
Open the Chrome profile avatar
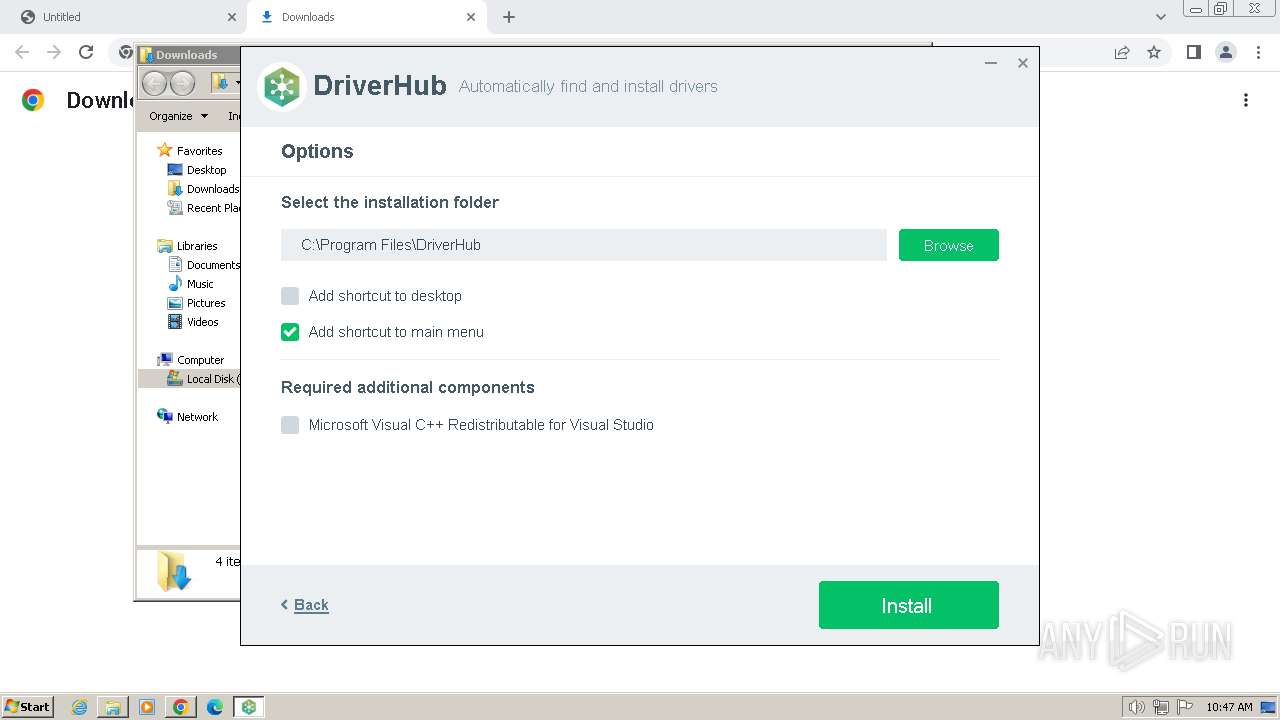tap(1226, 52)
